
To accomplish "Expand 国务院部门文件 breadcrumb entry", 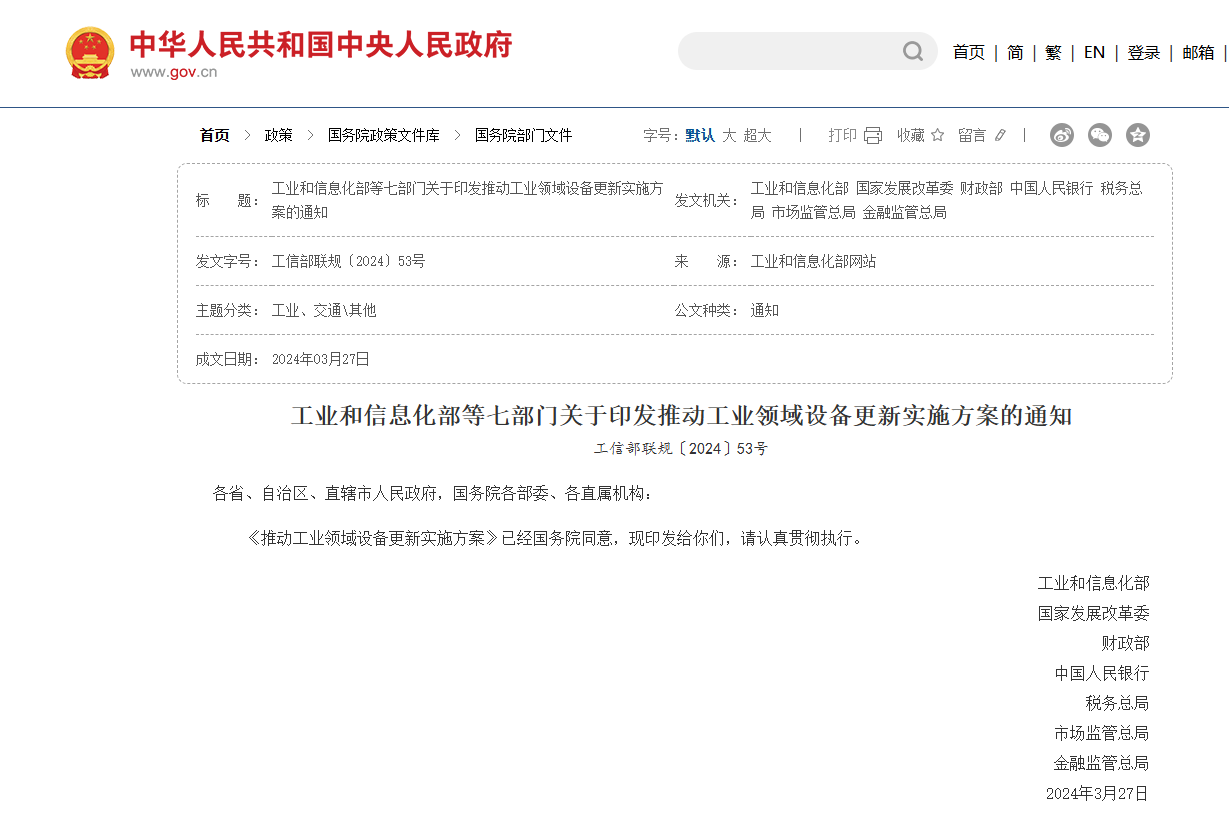I will click(522, 135).
